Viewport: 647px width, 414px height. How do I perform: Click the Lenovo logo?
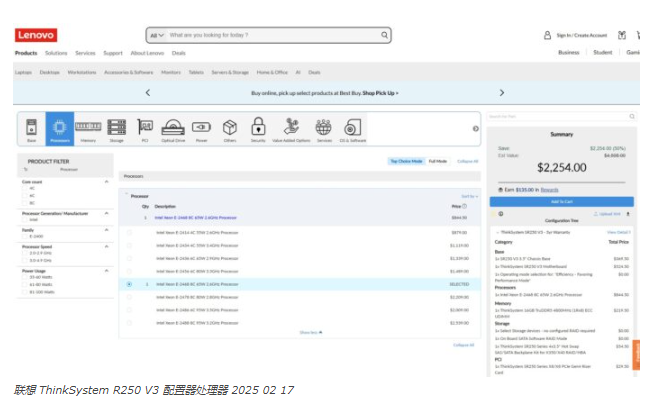[x=36, y=35]
